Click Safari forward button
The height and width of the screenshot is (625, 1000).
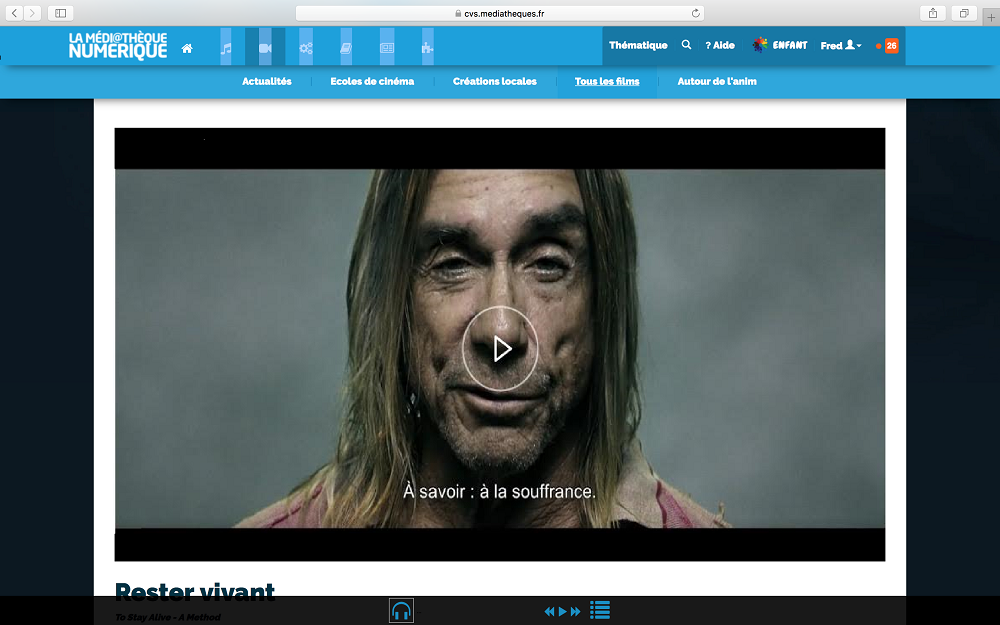pos(32,13)
